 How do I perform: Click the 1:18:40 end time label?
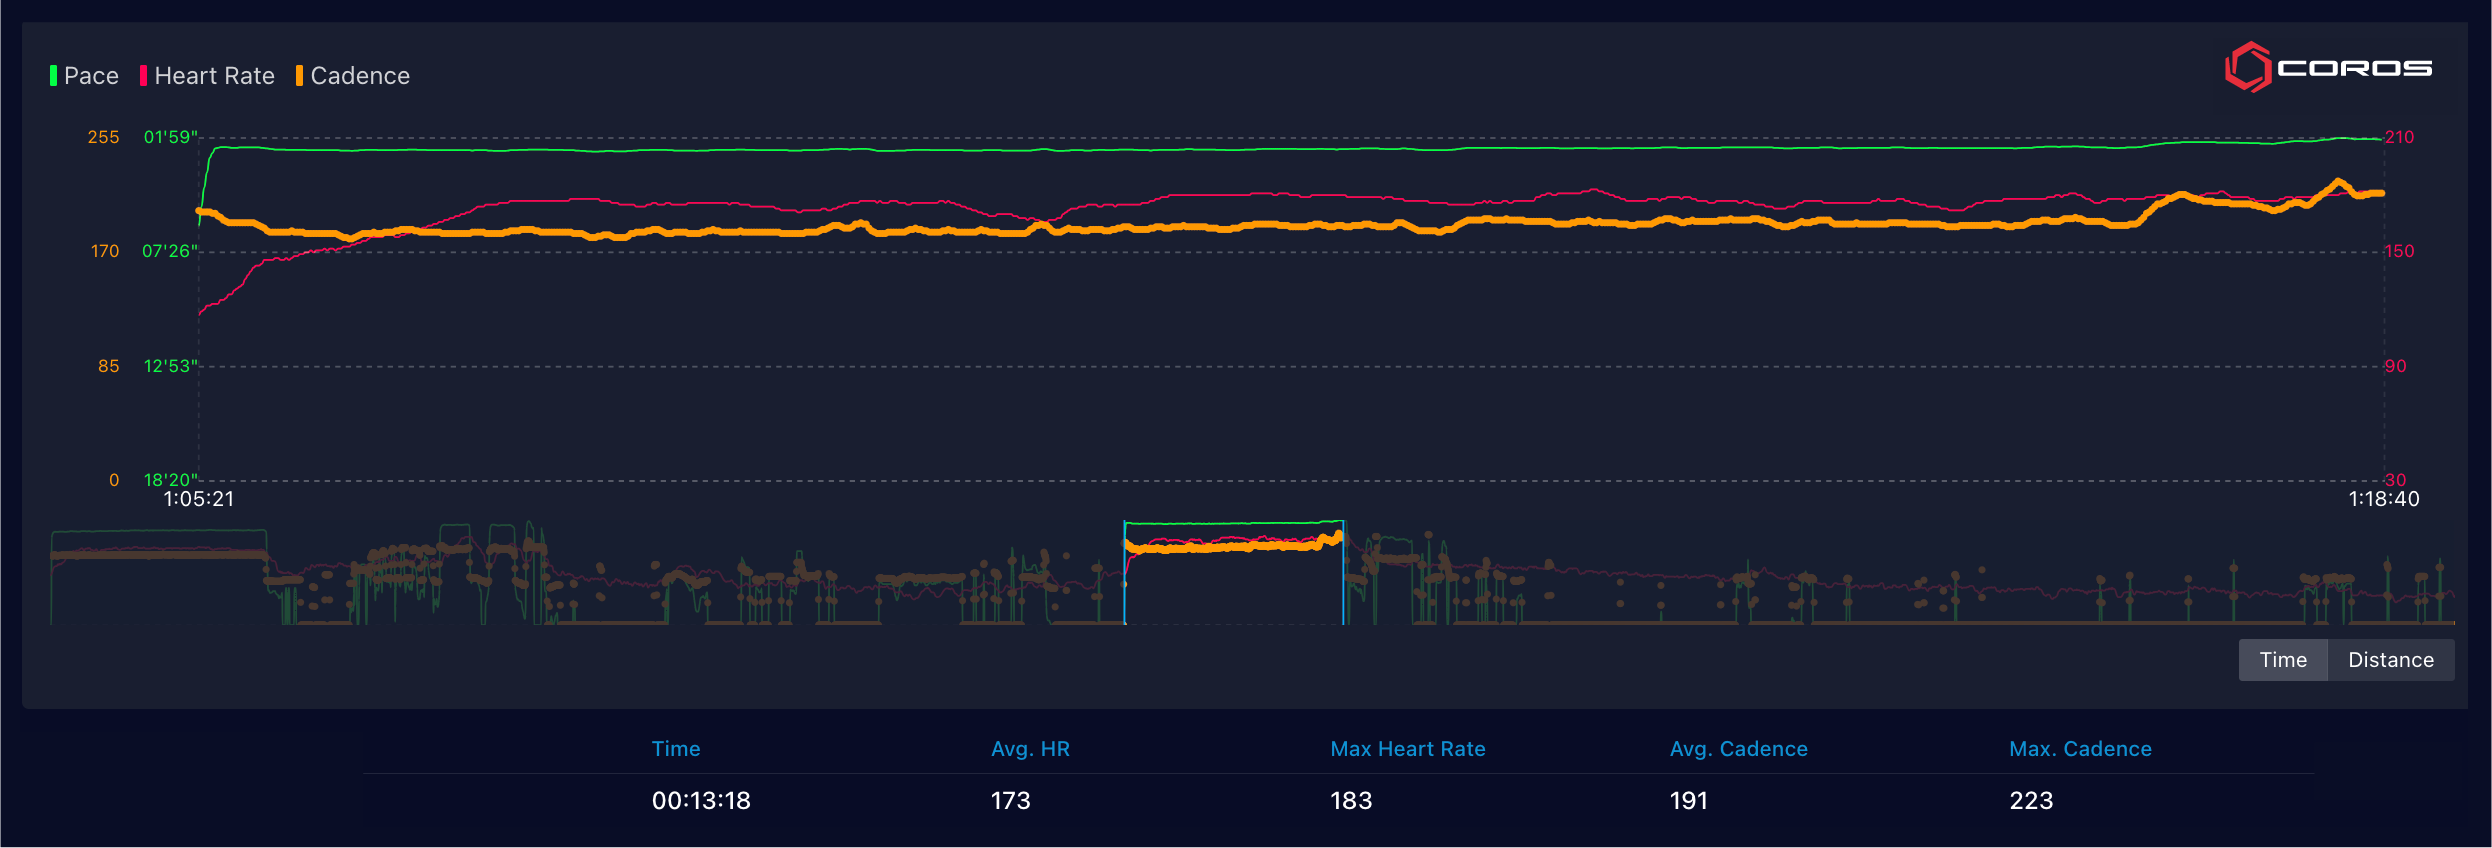click(x=2383, y=499)
